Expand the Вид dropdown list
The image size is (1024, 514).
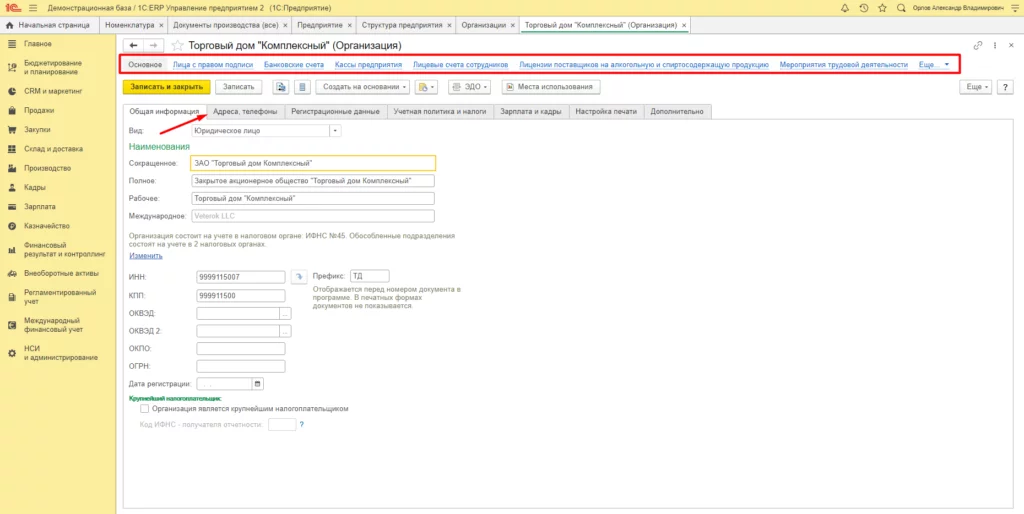click(x=336, y=131)
